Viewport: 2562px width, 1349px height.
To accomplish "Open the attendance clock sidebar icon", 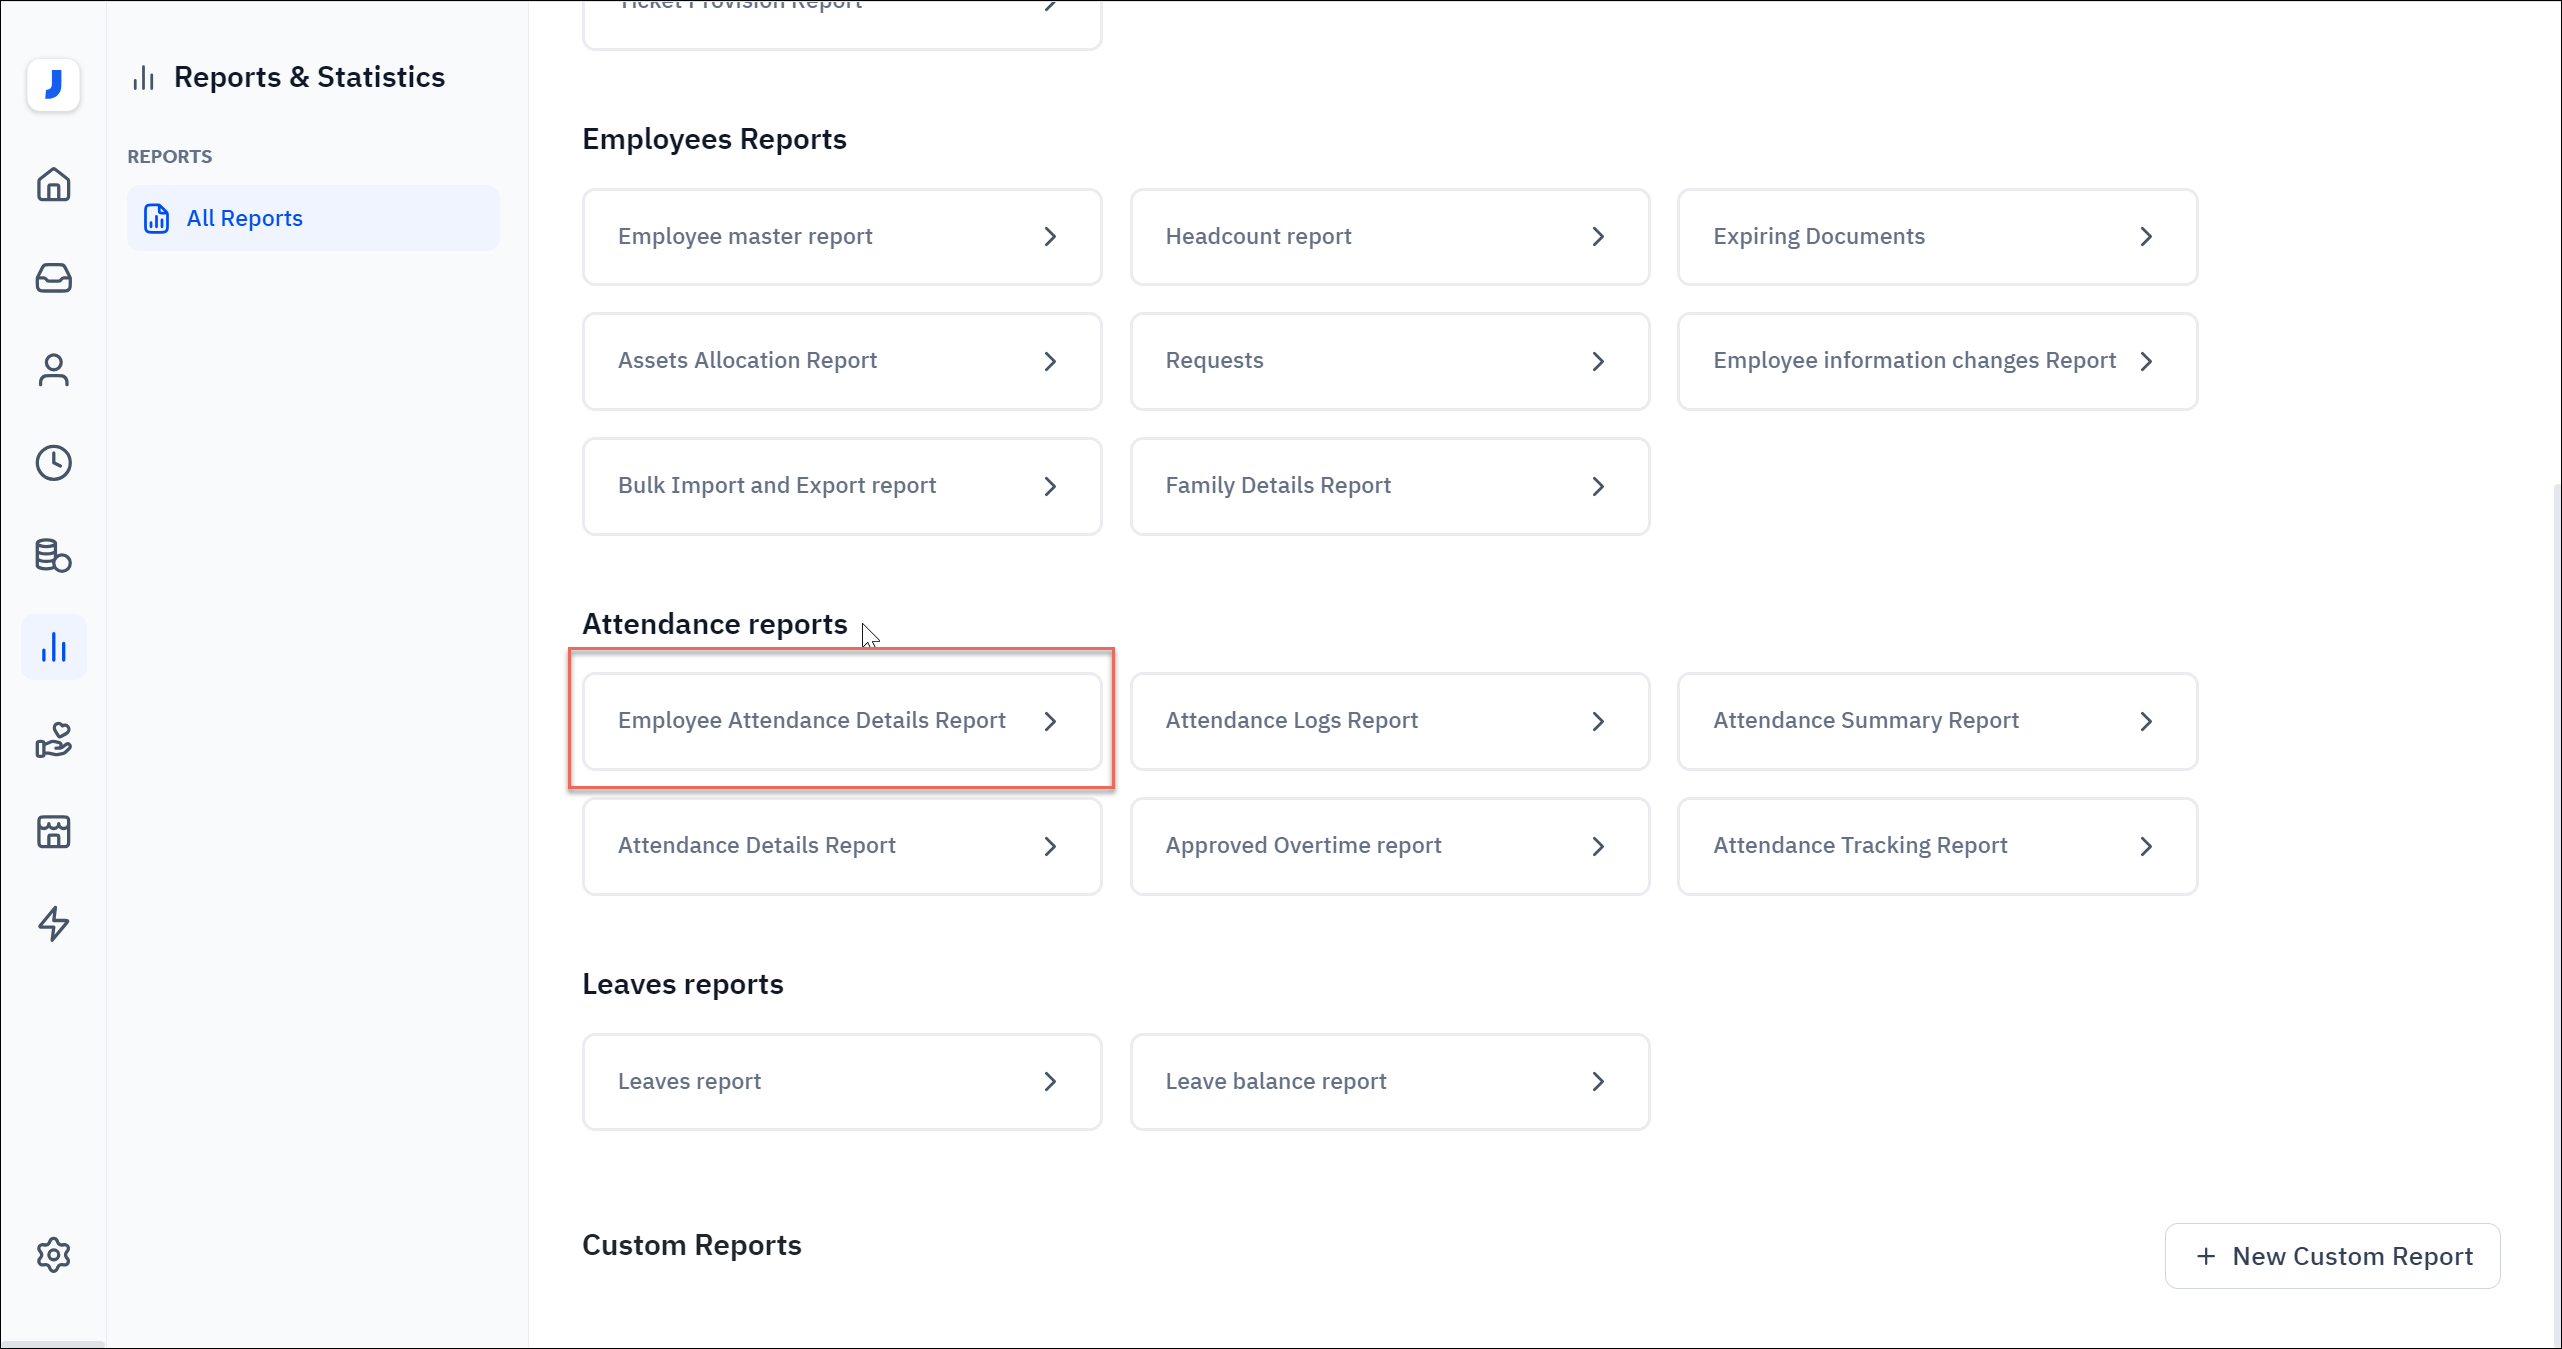I will pos(54,463).
